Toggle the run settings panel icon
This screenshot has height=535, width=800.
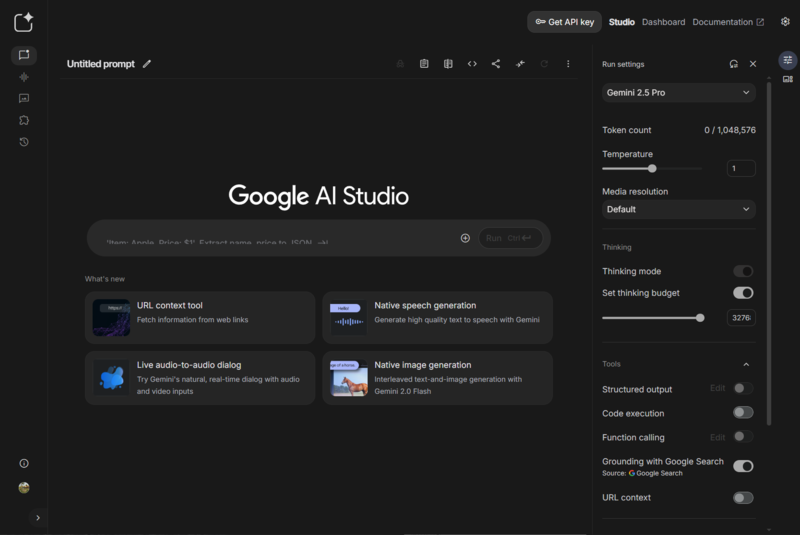click(788, 60)
